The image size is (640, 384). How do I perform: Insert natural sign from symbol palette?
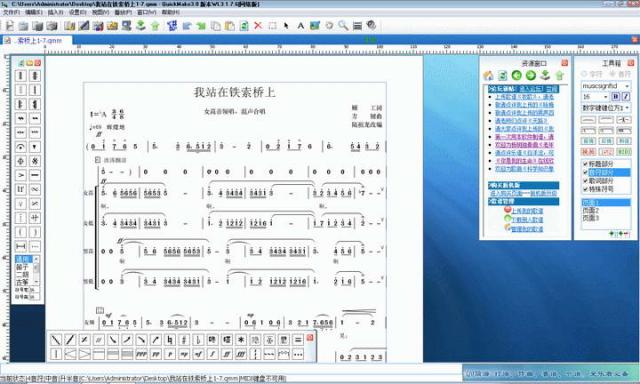(170, 340)
